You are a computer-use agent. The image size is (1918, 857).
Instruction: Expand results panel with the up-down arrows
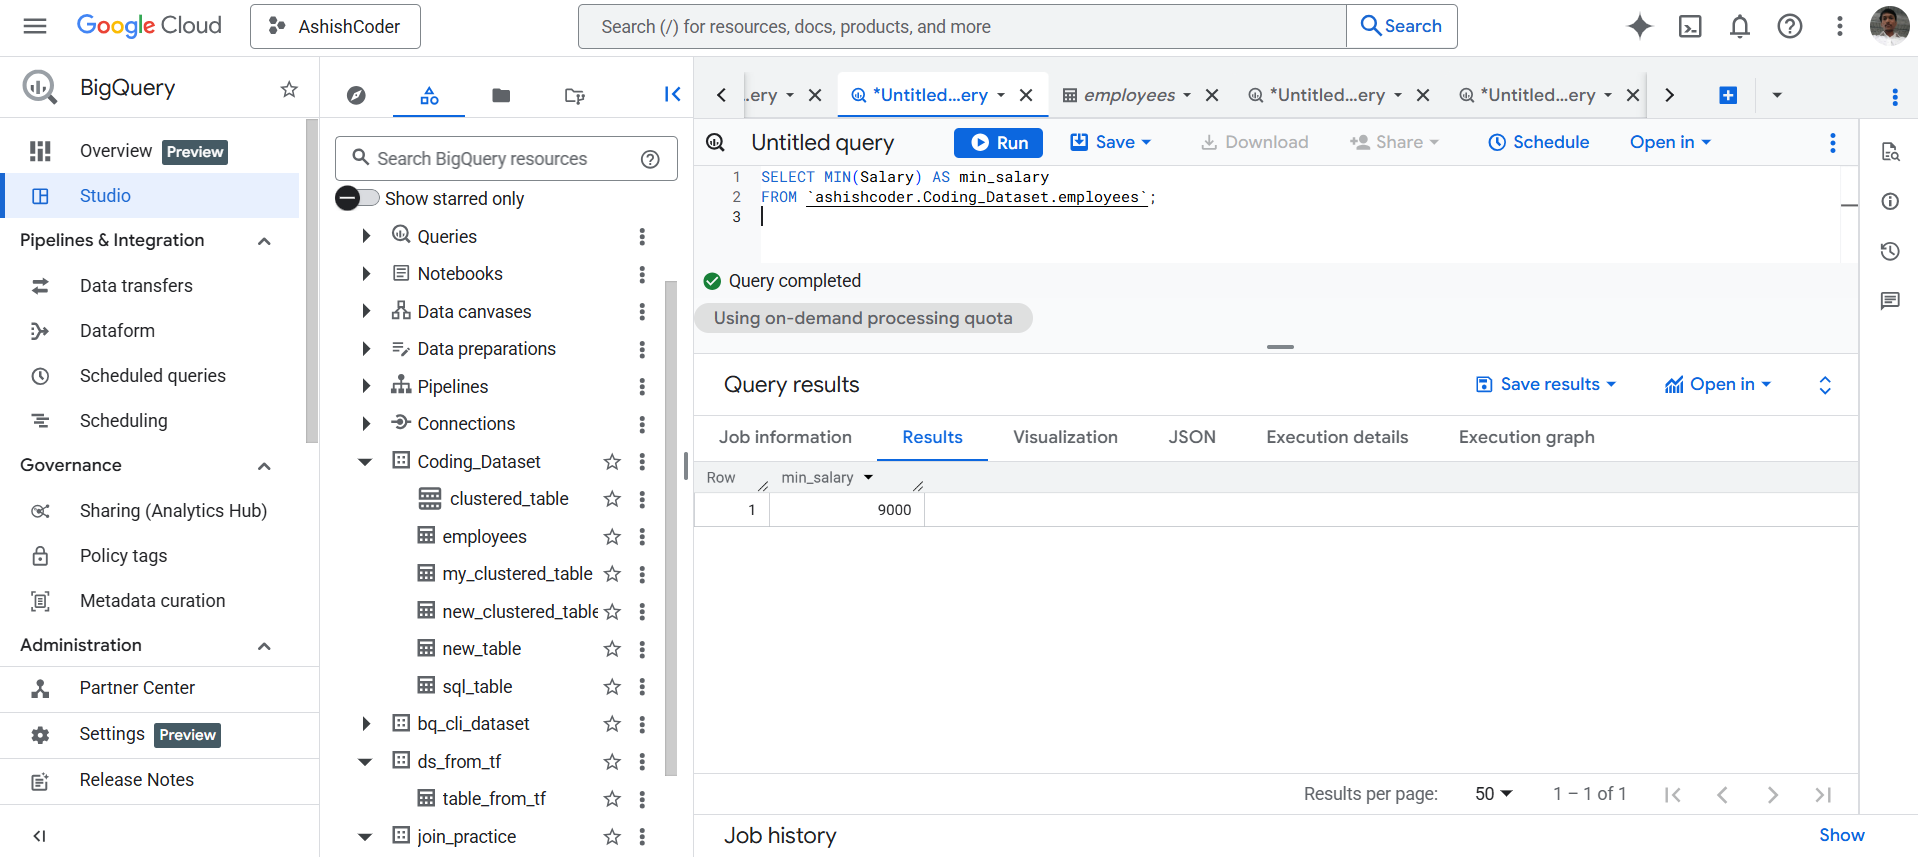tap(1825, 385)
